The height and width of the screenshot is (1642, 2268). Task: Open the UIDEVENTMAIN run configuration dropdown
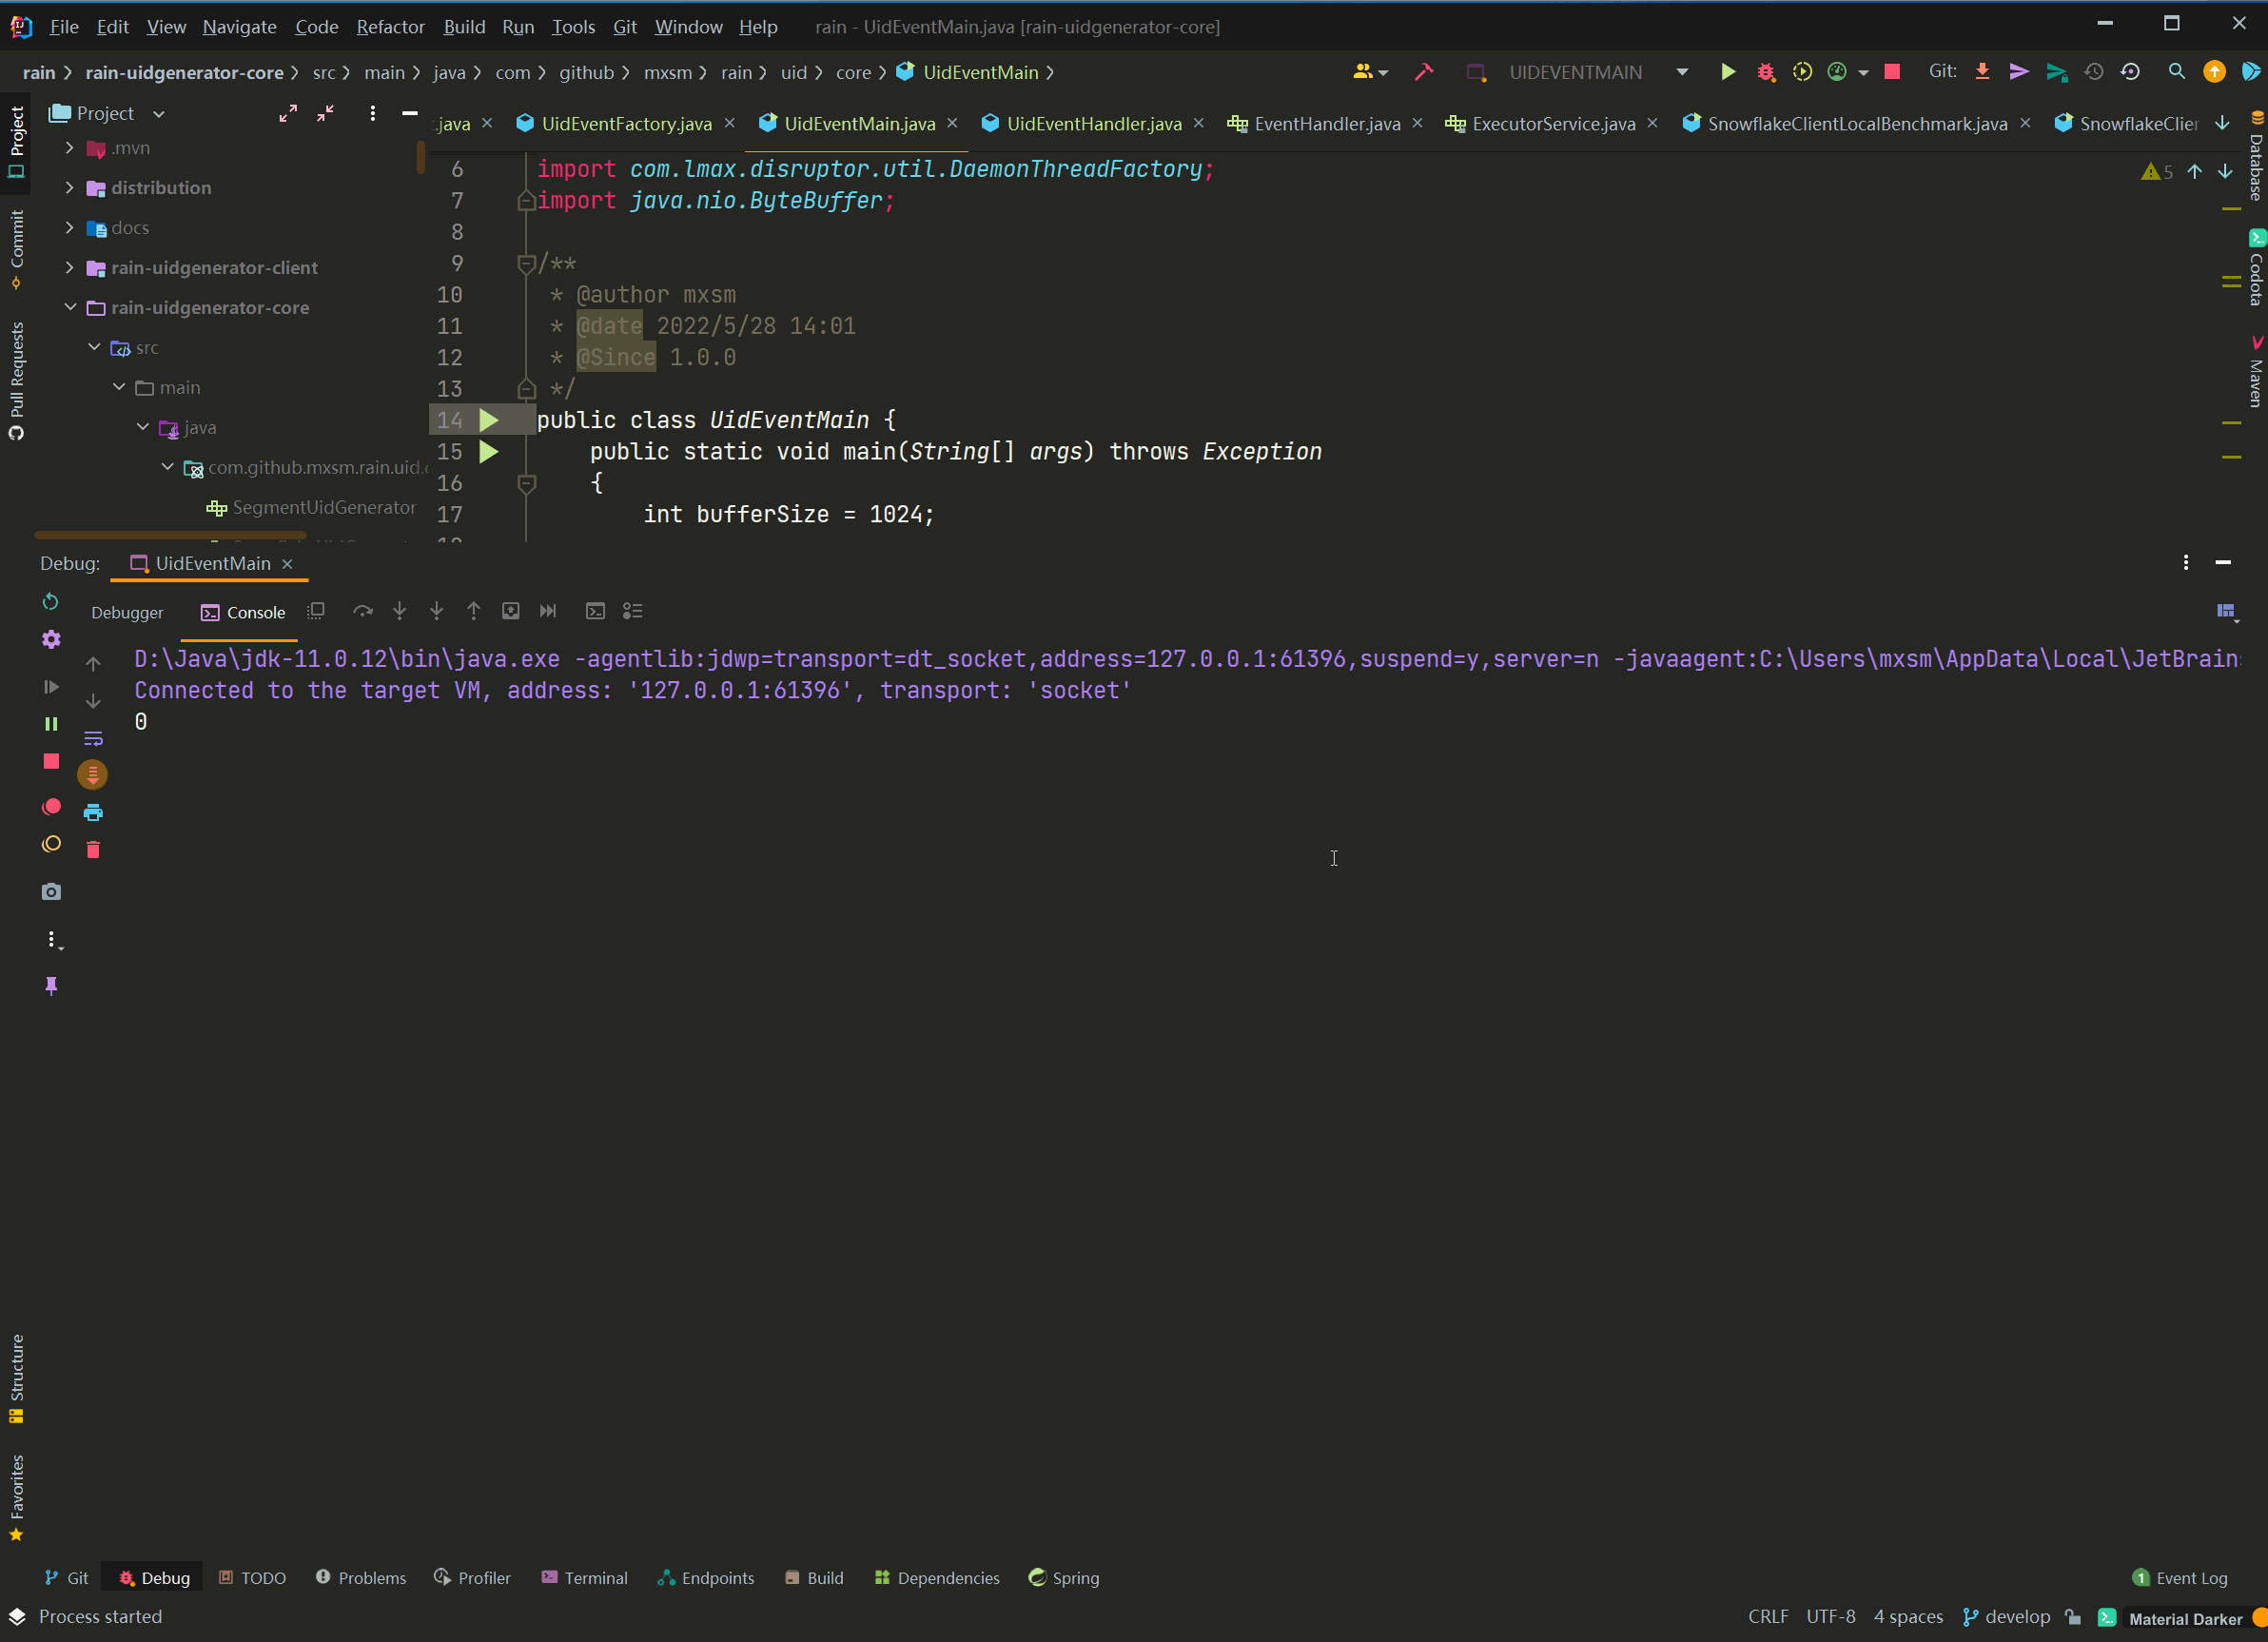1683,72
